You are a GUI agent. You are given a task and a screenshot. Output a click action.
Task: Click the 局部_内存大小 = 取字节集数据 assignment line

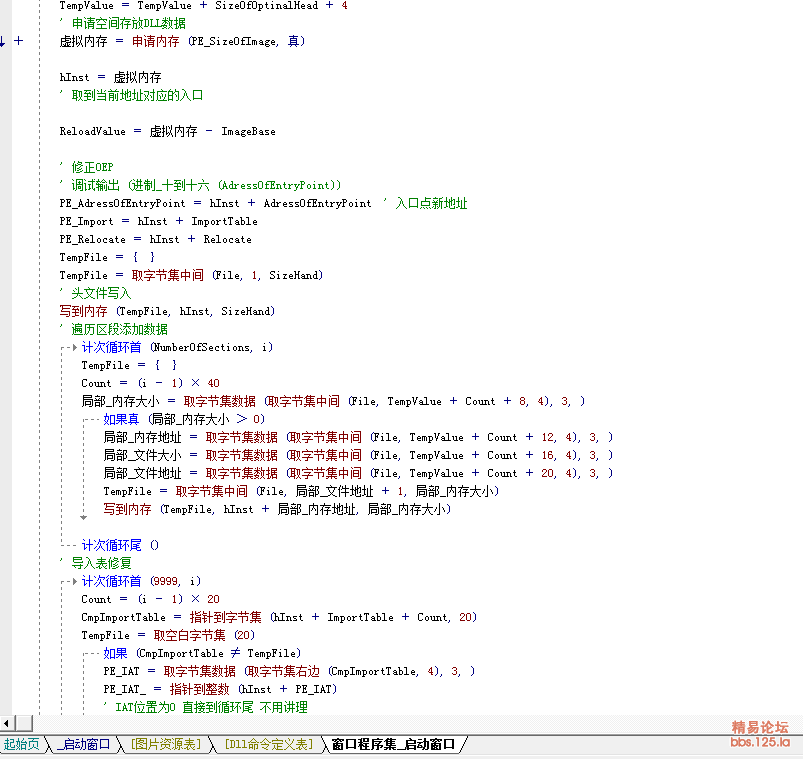click(333, 402)
